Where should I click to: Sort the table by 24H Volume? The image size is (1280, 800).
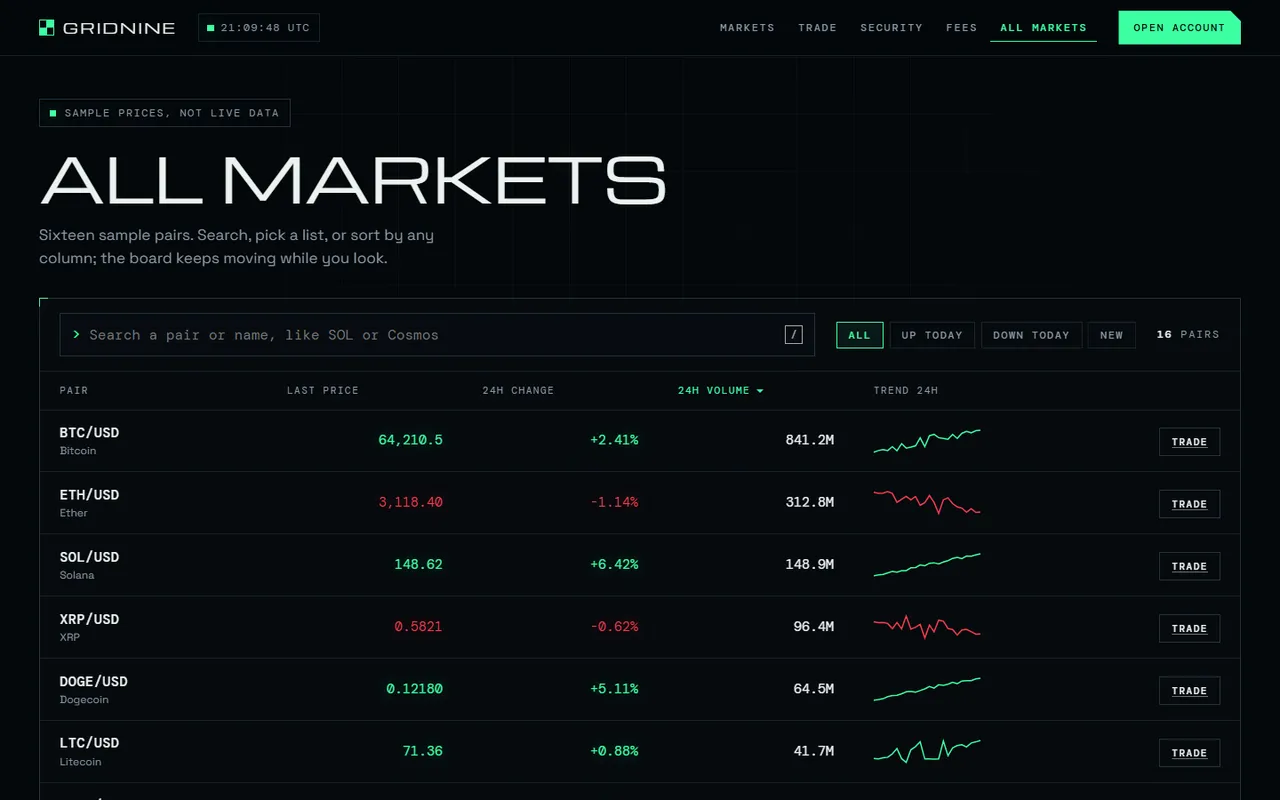click(x=720, y=391)
